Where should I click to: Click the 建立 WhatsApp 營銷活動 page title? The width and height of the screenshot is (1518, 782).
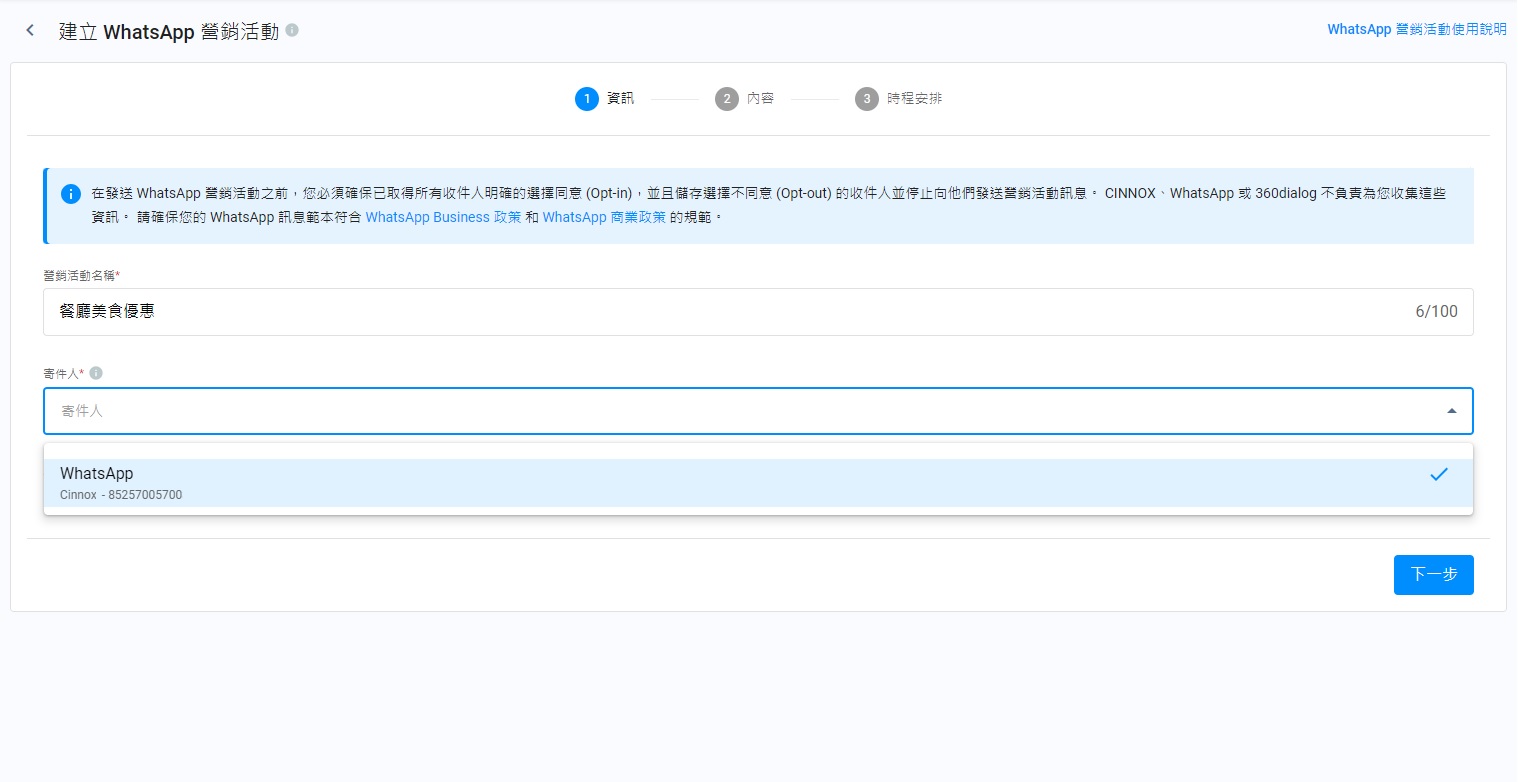169,30
